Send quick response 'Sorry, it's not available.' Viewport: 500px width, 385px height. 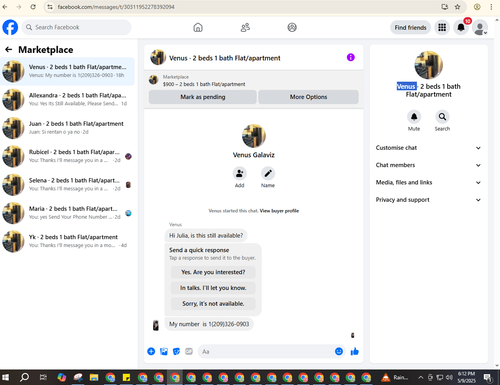coord(213,304)
